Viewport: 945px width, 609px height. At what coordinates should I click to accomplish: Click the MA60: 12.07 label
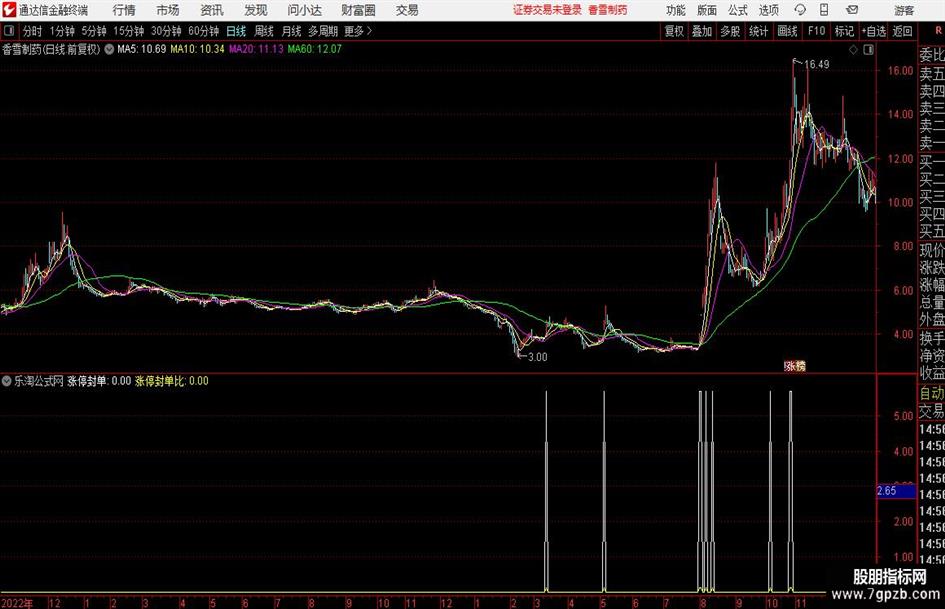[315, 49]
